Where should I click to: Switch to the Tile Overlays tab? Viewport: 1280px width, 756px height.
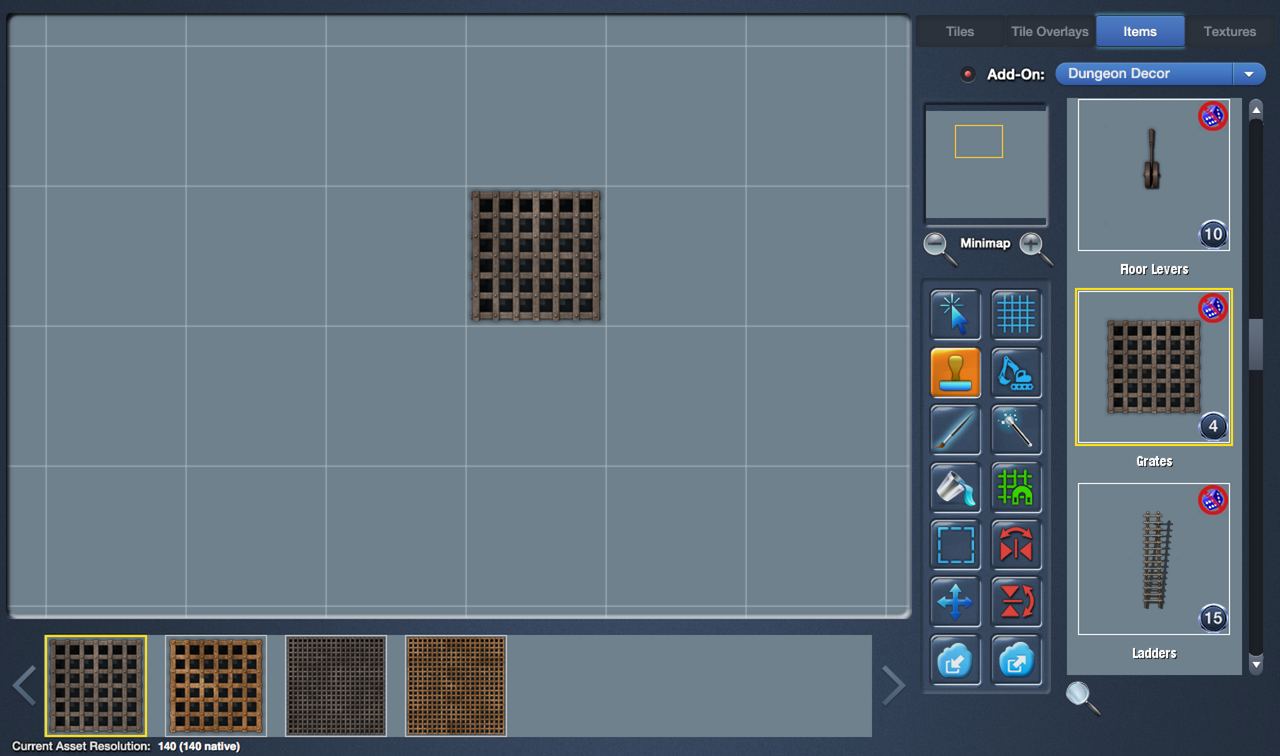coord(1049,31)
